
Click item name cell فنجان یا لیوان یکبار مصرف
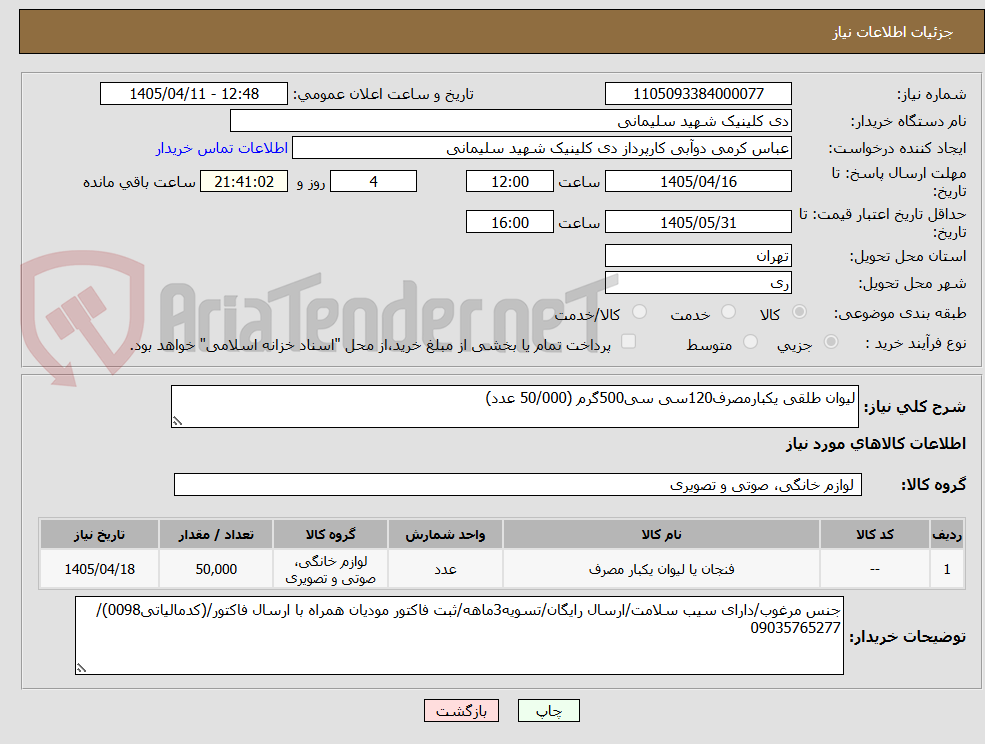tap(661, 569)
